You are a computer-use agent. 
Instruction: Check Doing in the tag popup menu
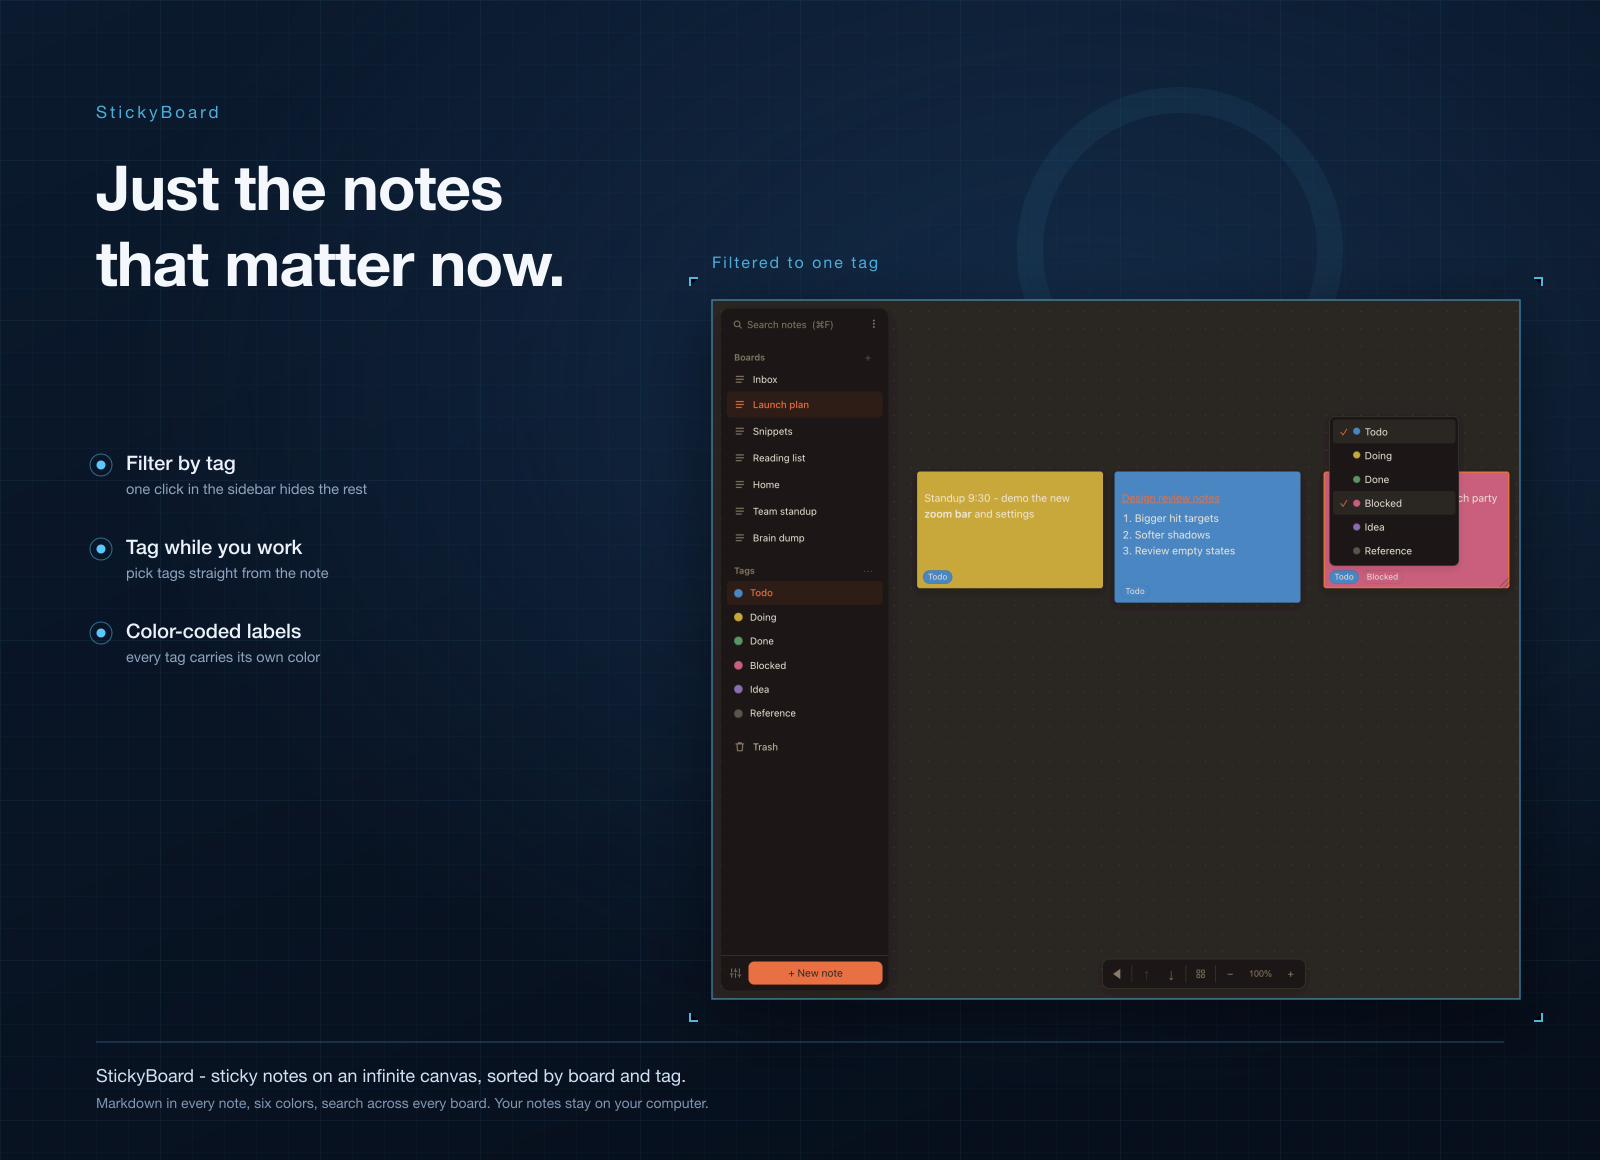click(1394, 456)
